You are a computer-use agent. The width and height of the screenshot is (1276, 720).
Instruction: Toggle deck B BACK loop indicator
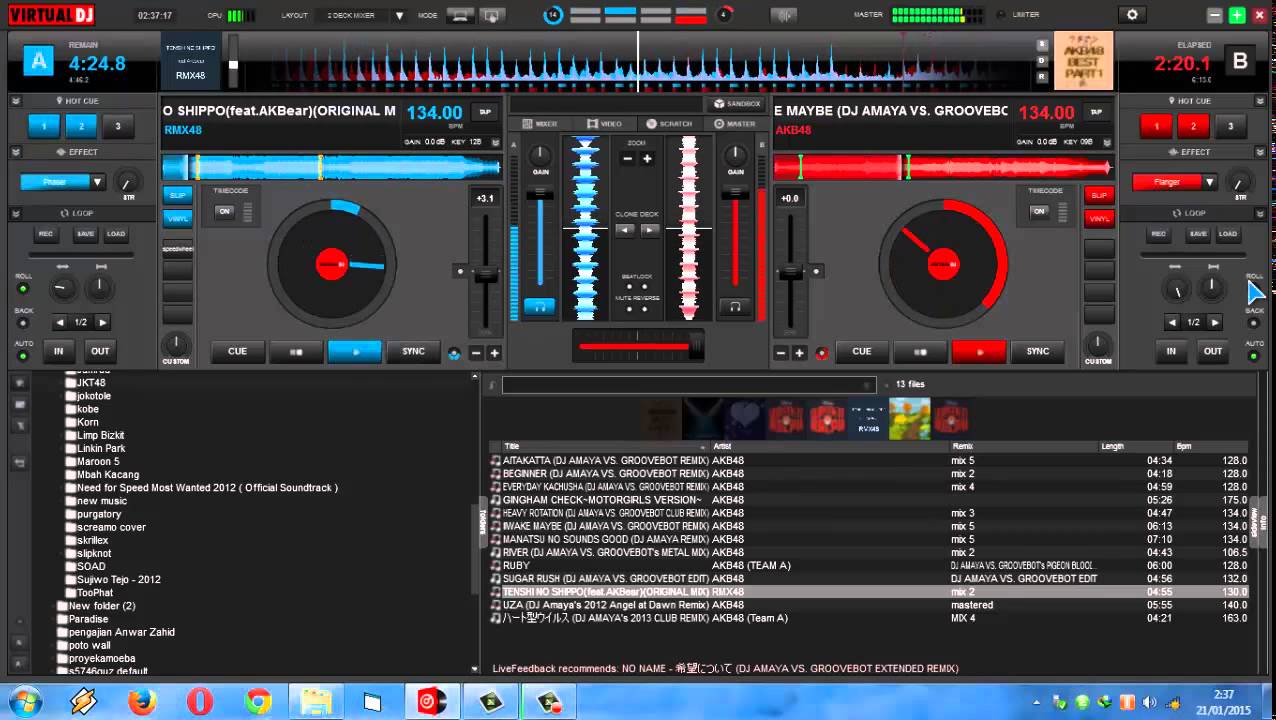[1253, 322]
